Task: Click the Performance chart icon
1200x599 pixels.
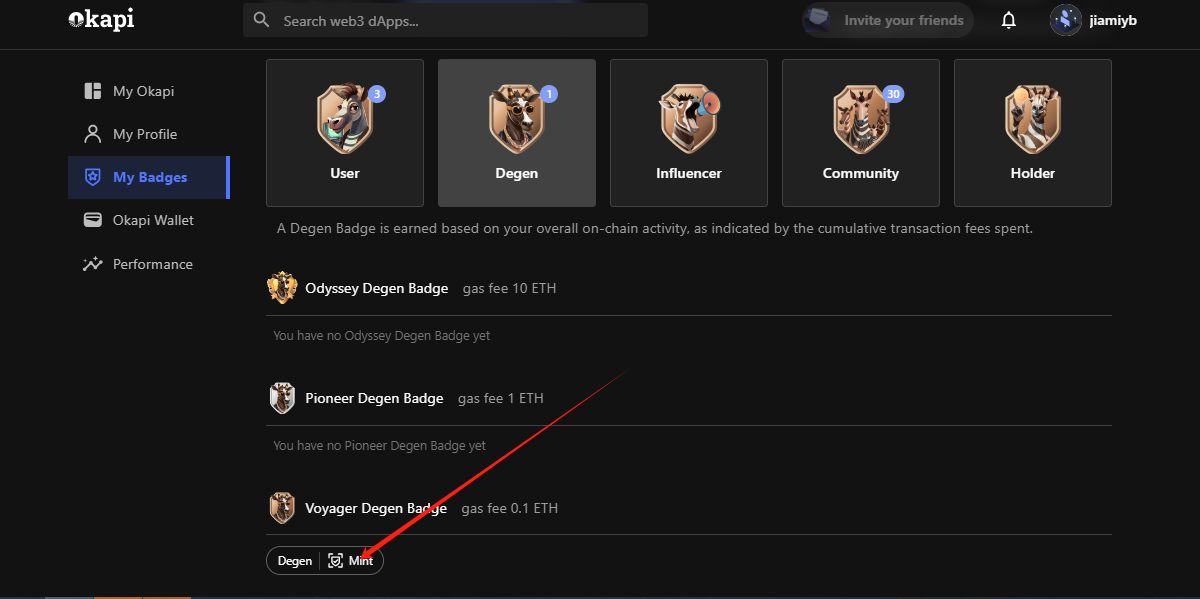Action: (x=93, y=264)
